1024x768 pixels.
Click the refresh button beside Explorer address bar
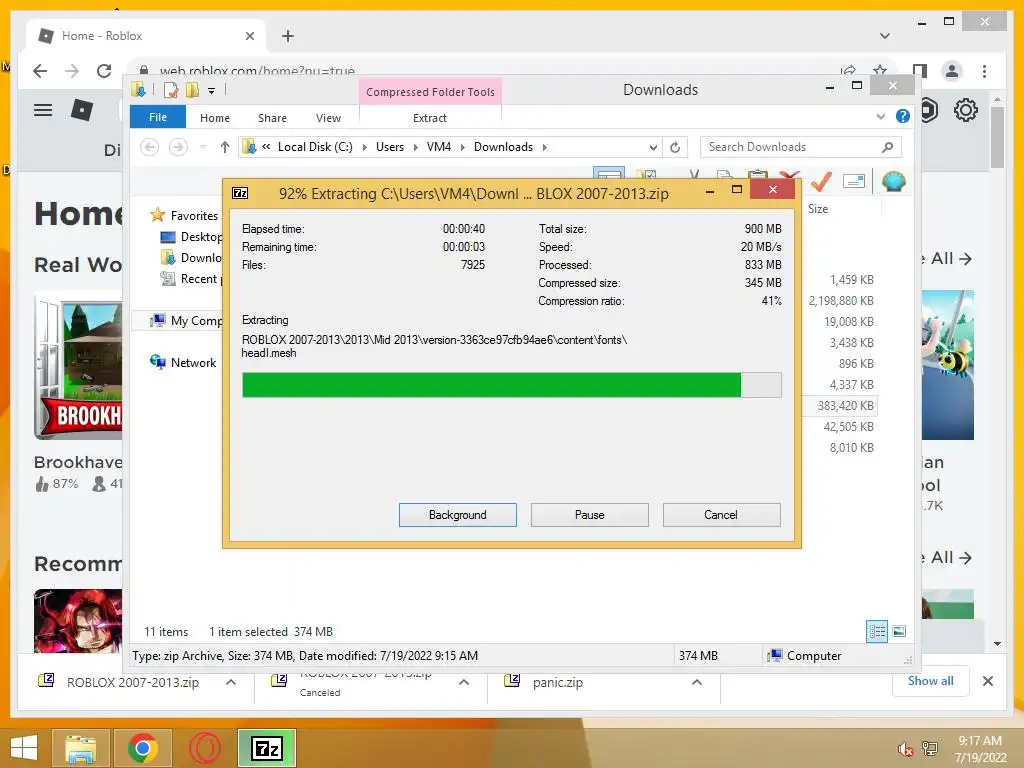coord(675,147)
